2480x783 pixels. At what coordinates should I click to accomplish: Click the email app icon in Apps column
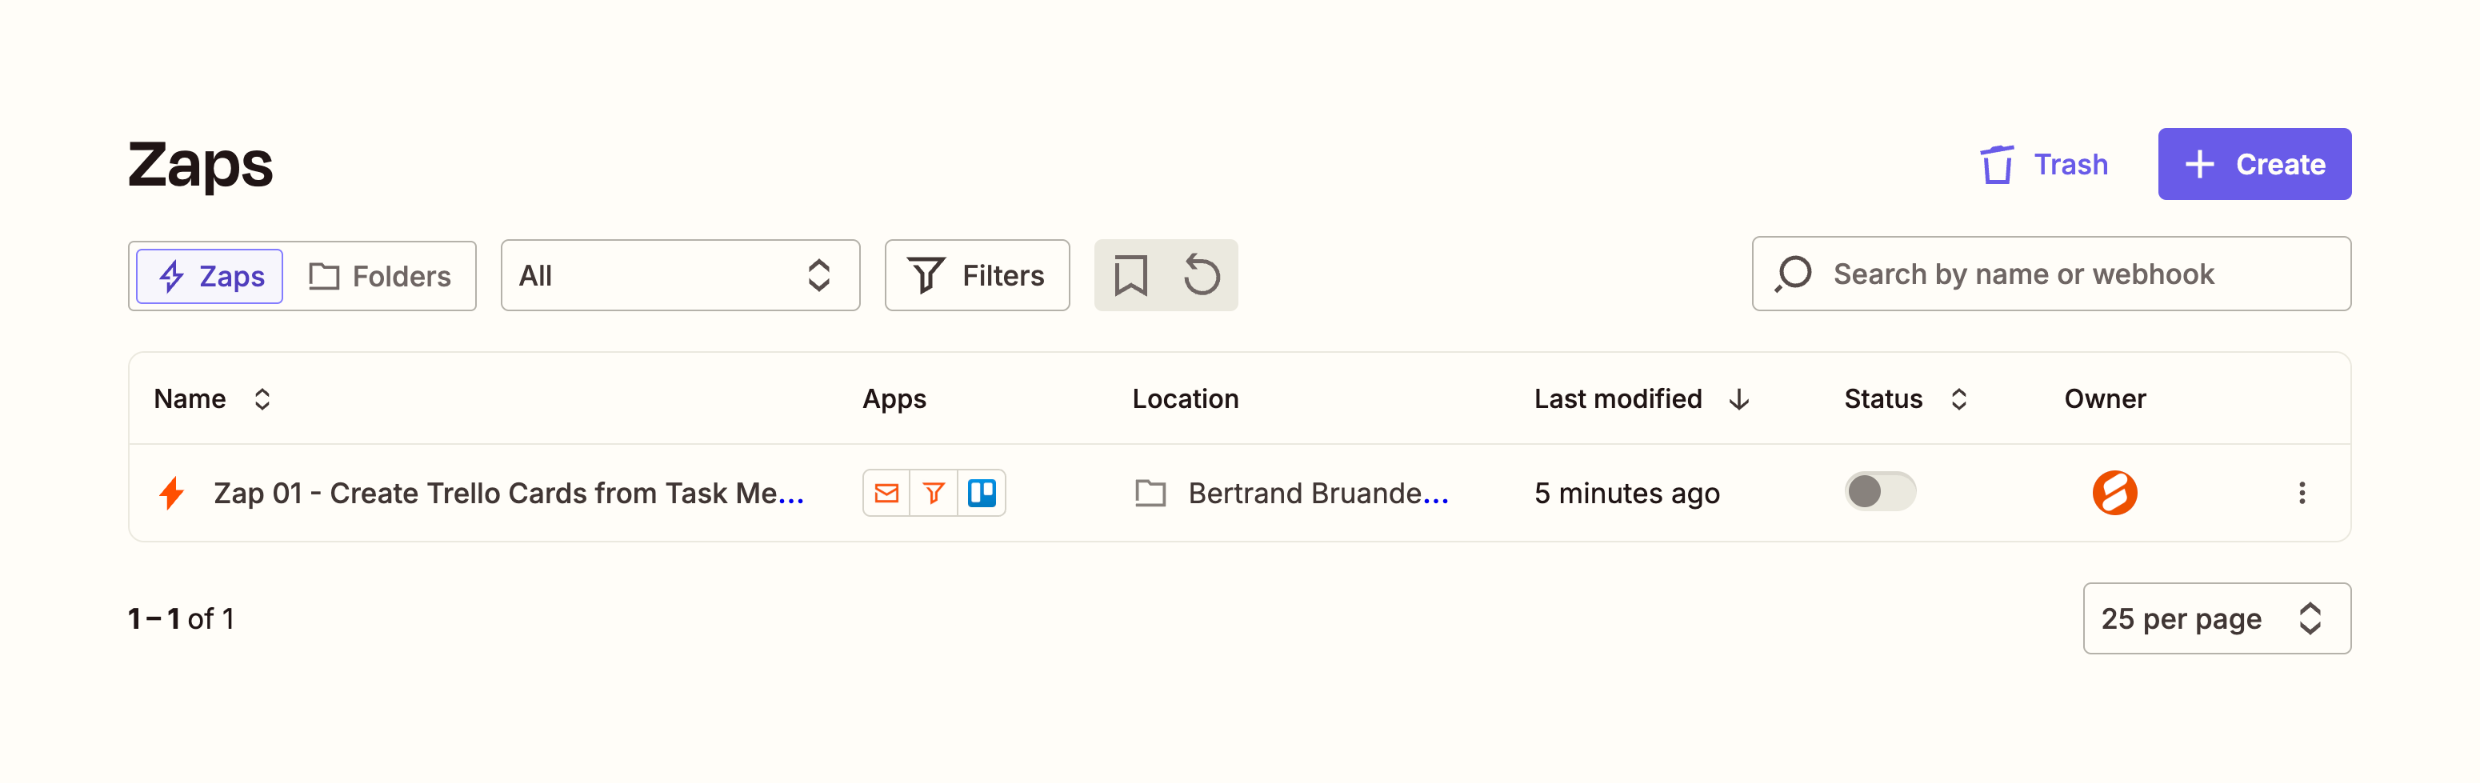887,493
